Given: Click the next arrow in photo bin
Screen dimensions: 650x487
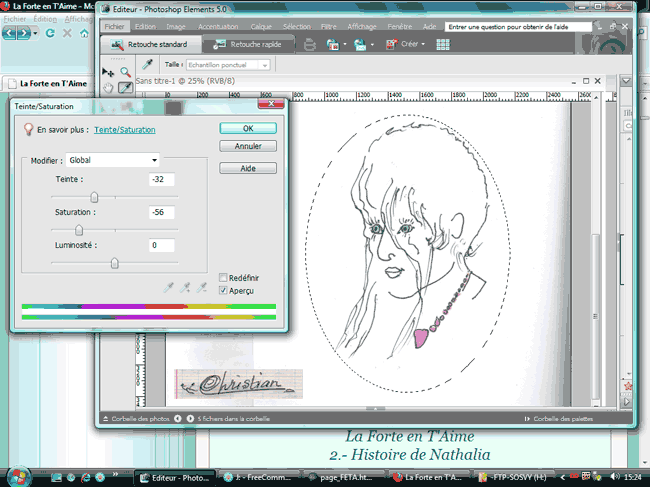Looking at the screenshot, I should tap(190, 419).
